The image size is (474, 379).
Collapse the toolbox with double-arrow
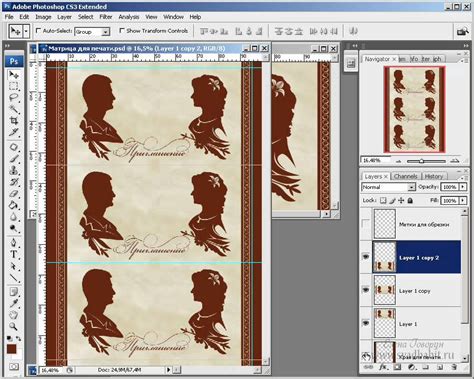(x=7, y=46)
